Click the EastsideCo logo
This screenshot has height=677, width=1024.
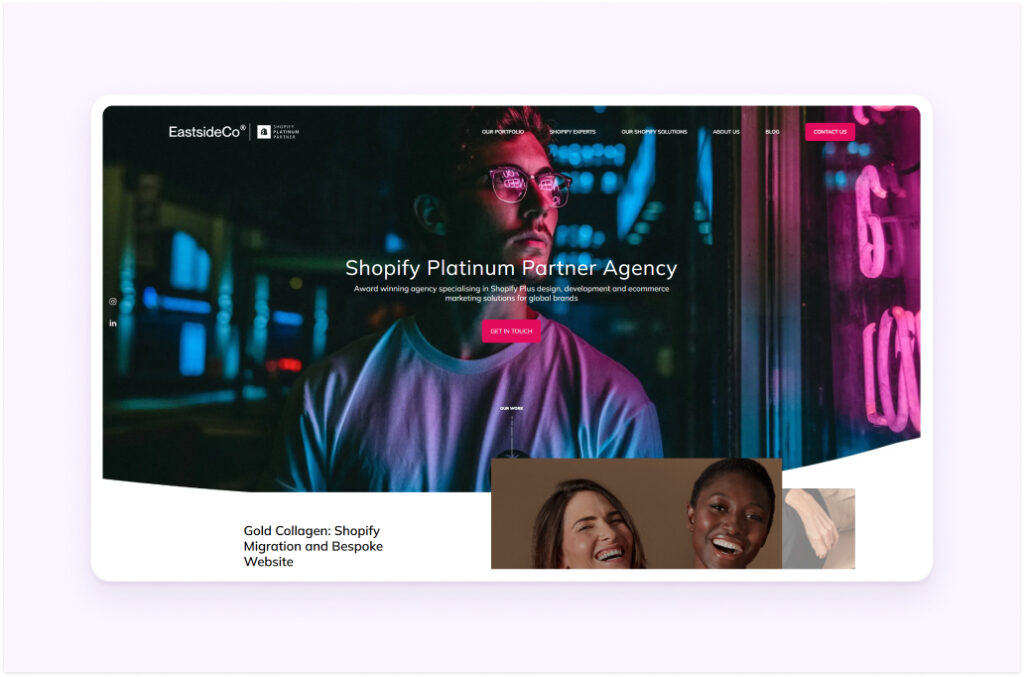click(x=207, y=132)
